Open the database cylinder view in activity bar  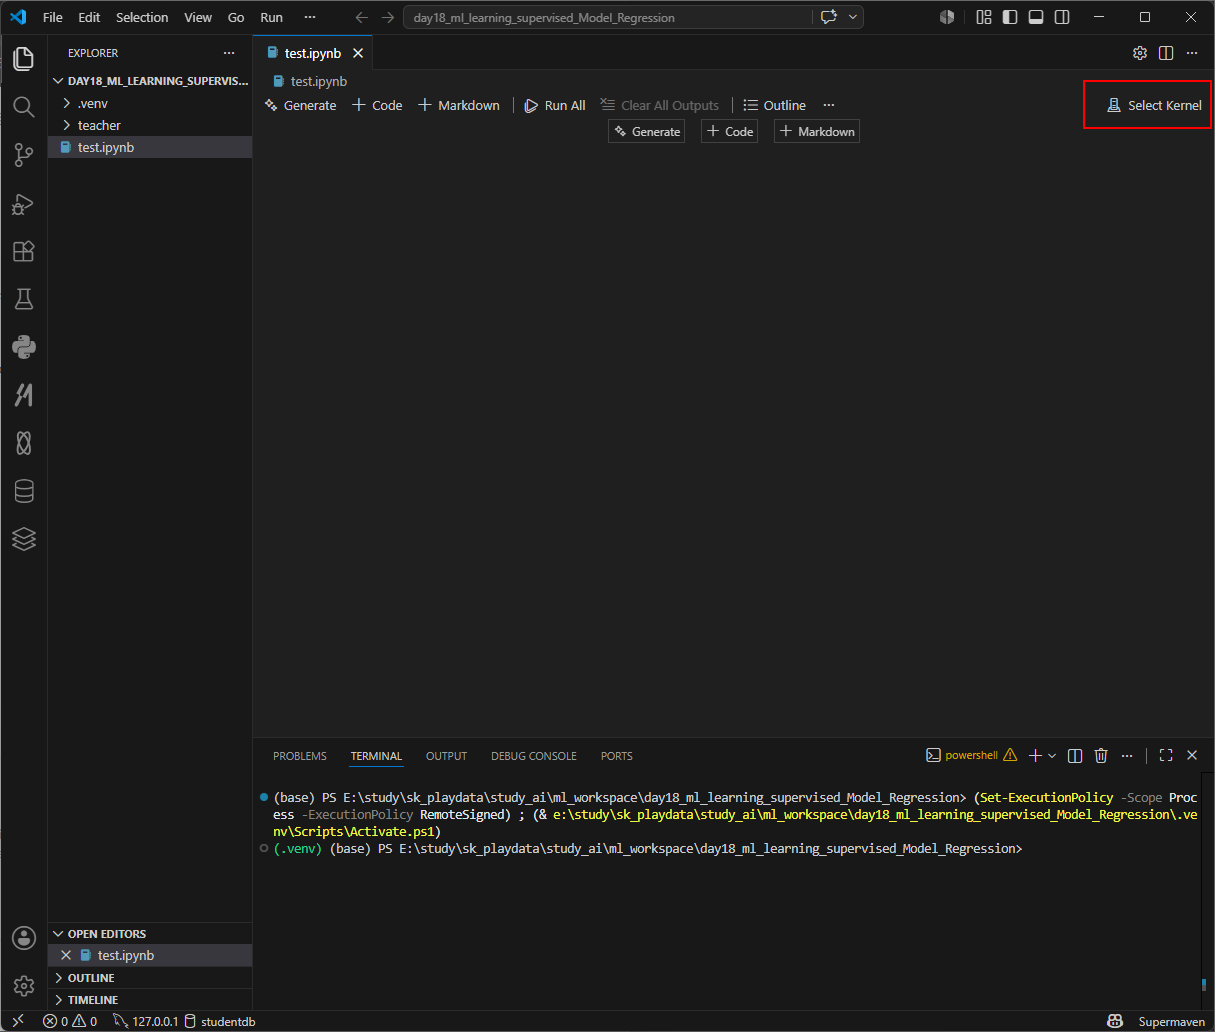[24, 491]
